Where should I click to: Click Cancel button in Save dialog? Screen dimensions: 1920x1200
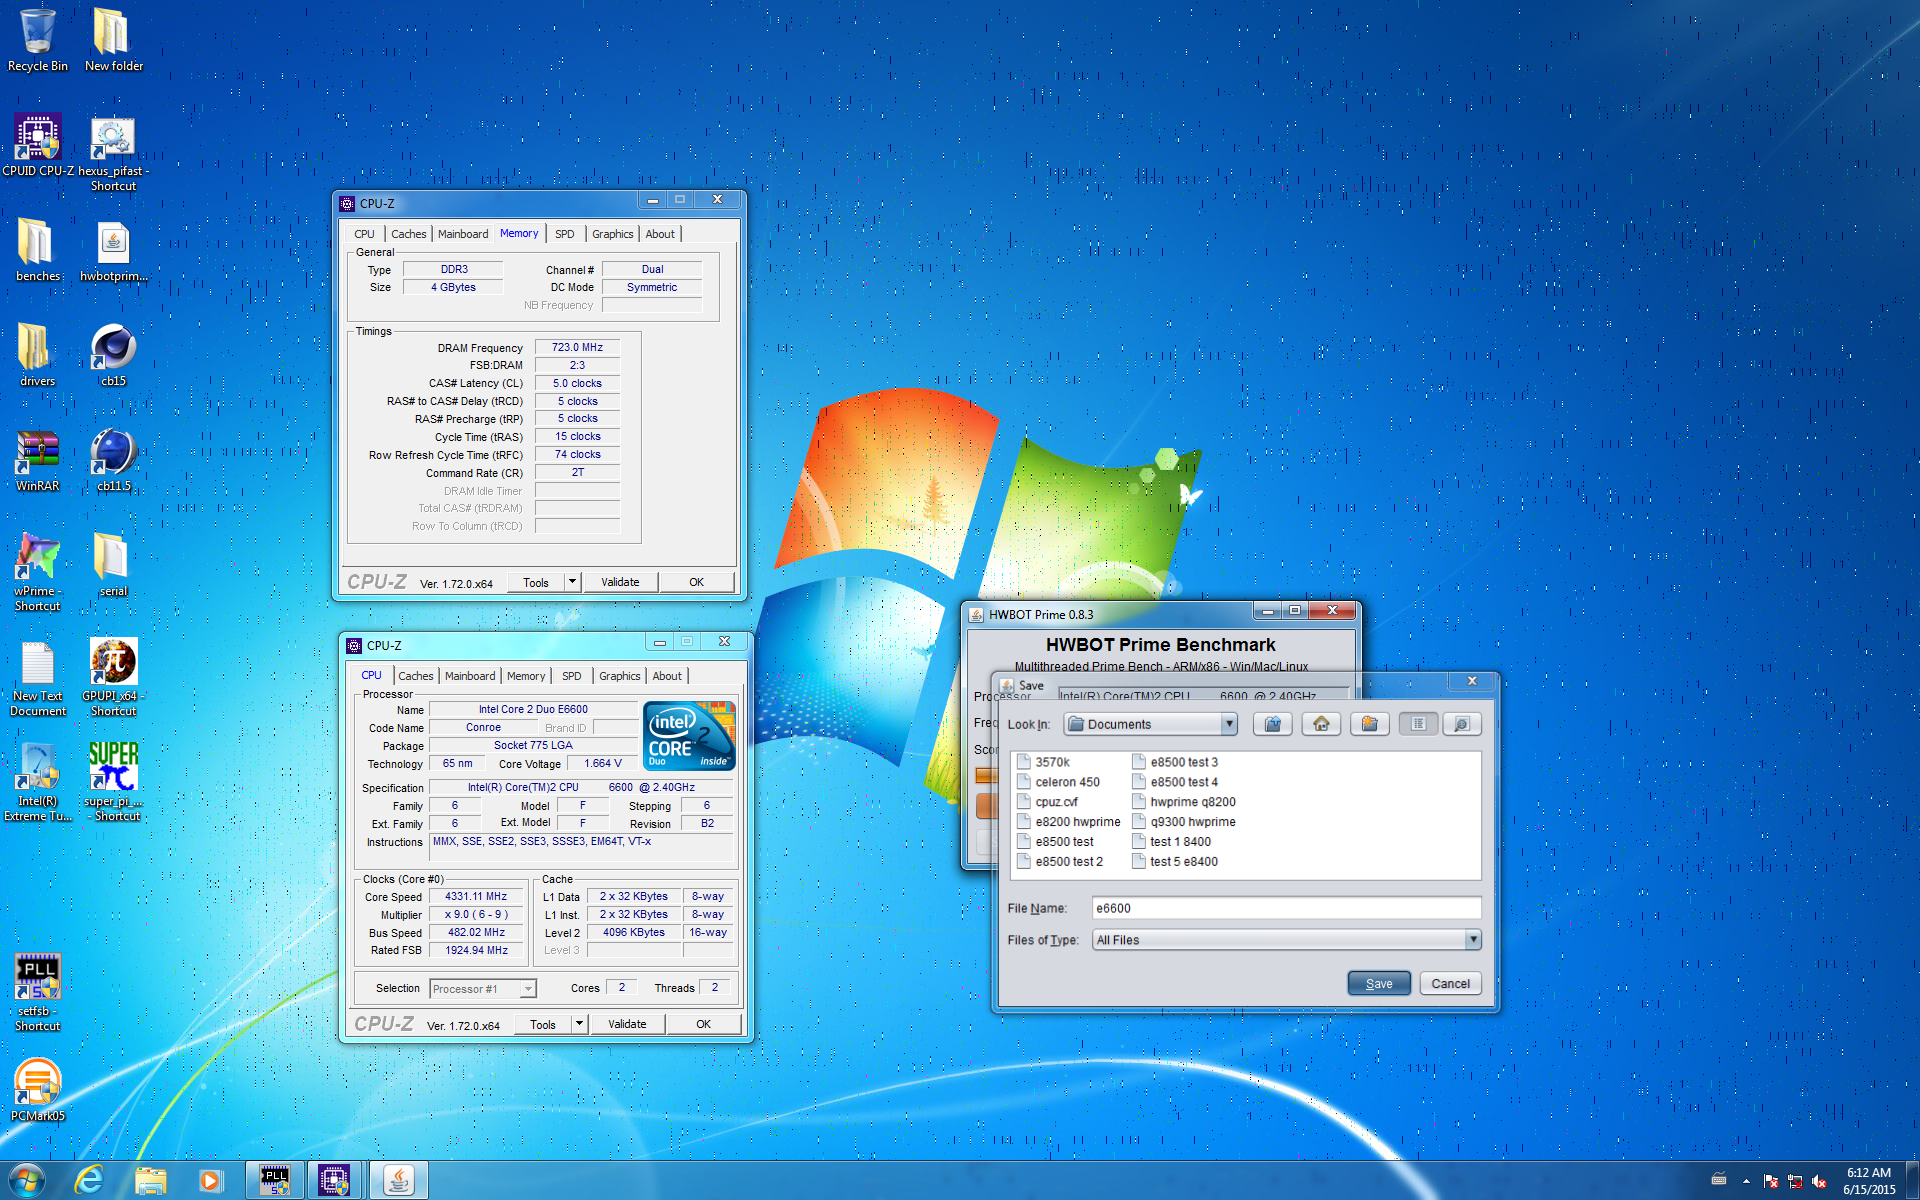(1450, 983)
